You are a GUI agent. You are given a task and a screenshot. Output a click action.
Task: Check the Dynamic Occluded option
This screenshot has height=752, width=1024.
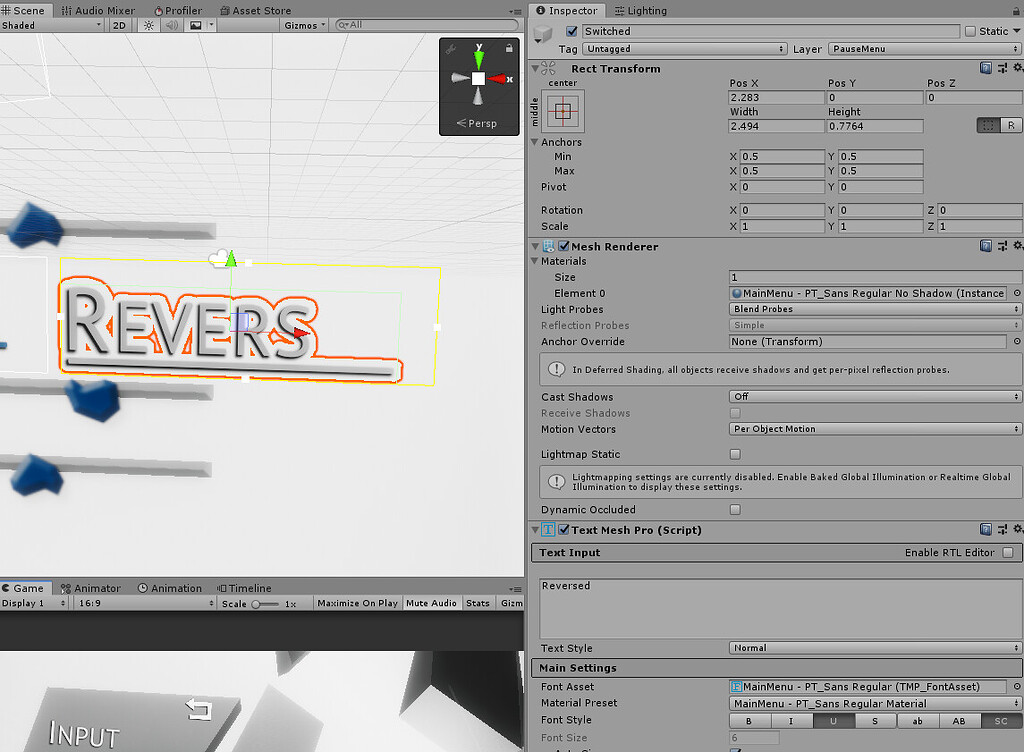pyautogui.click(x=735, y=509)
